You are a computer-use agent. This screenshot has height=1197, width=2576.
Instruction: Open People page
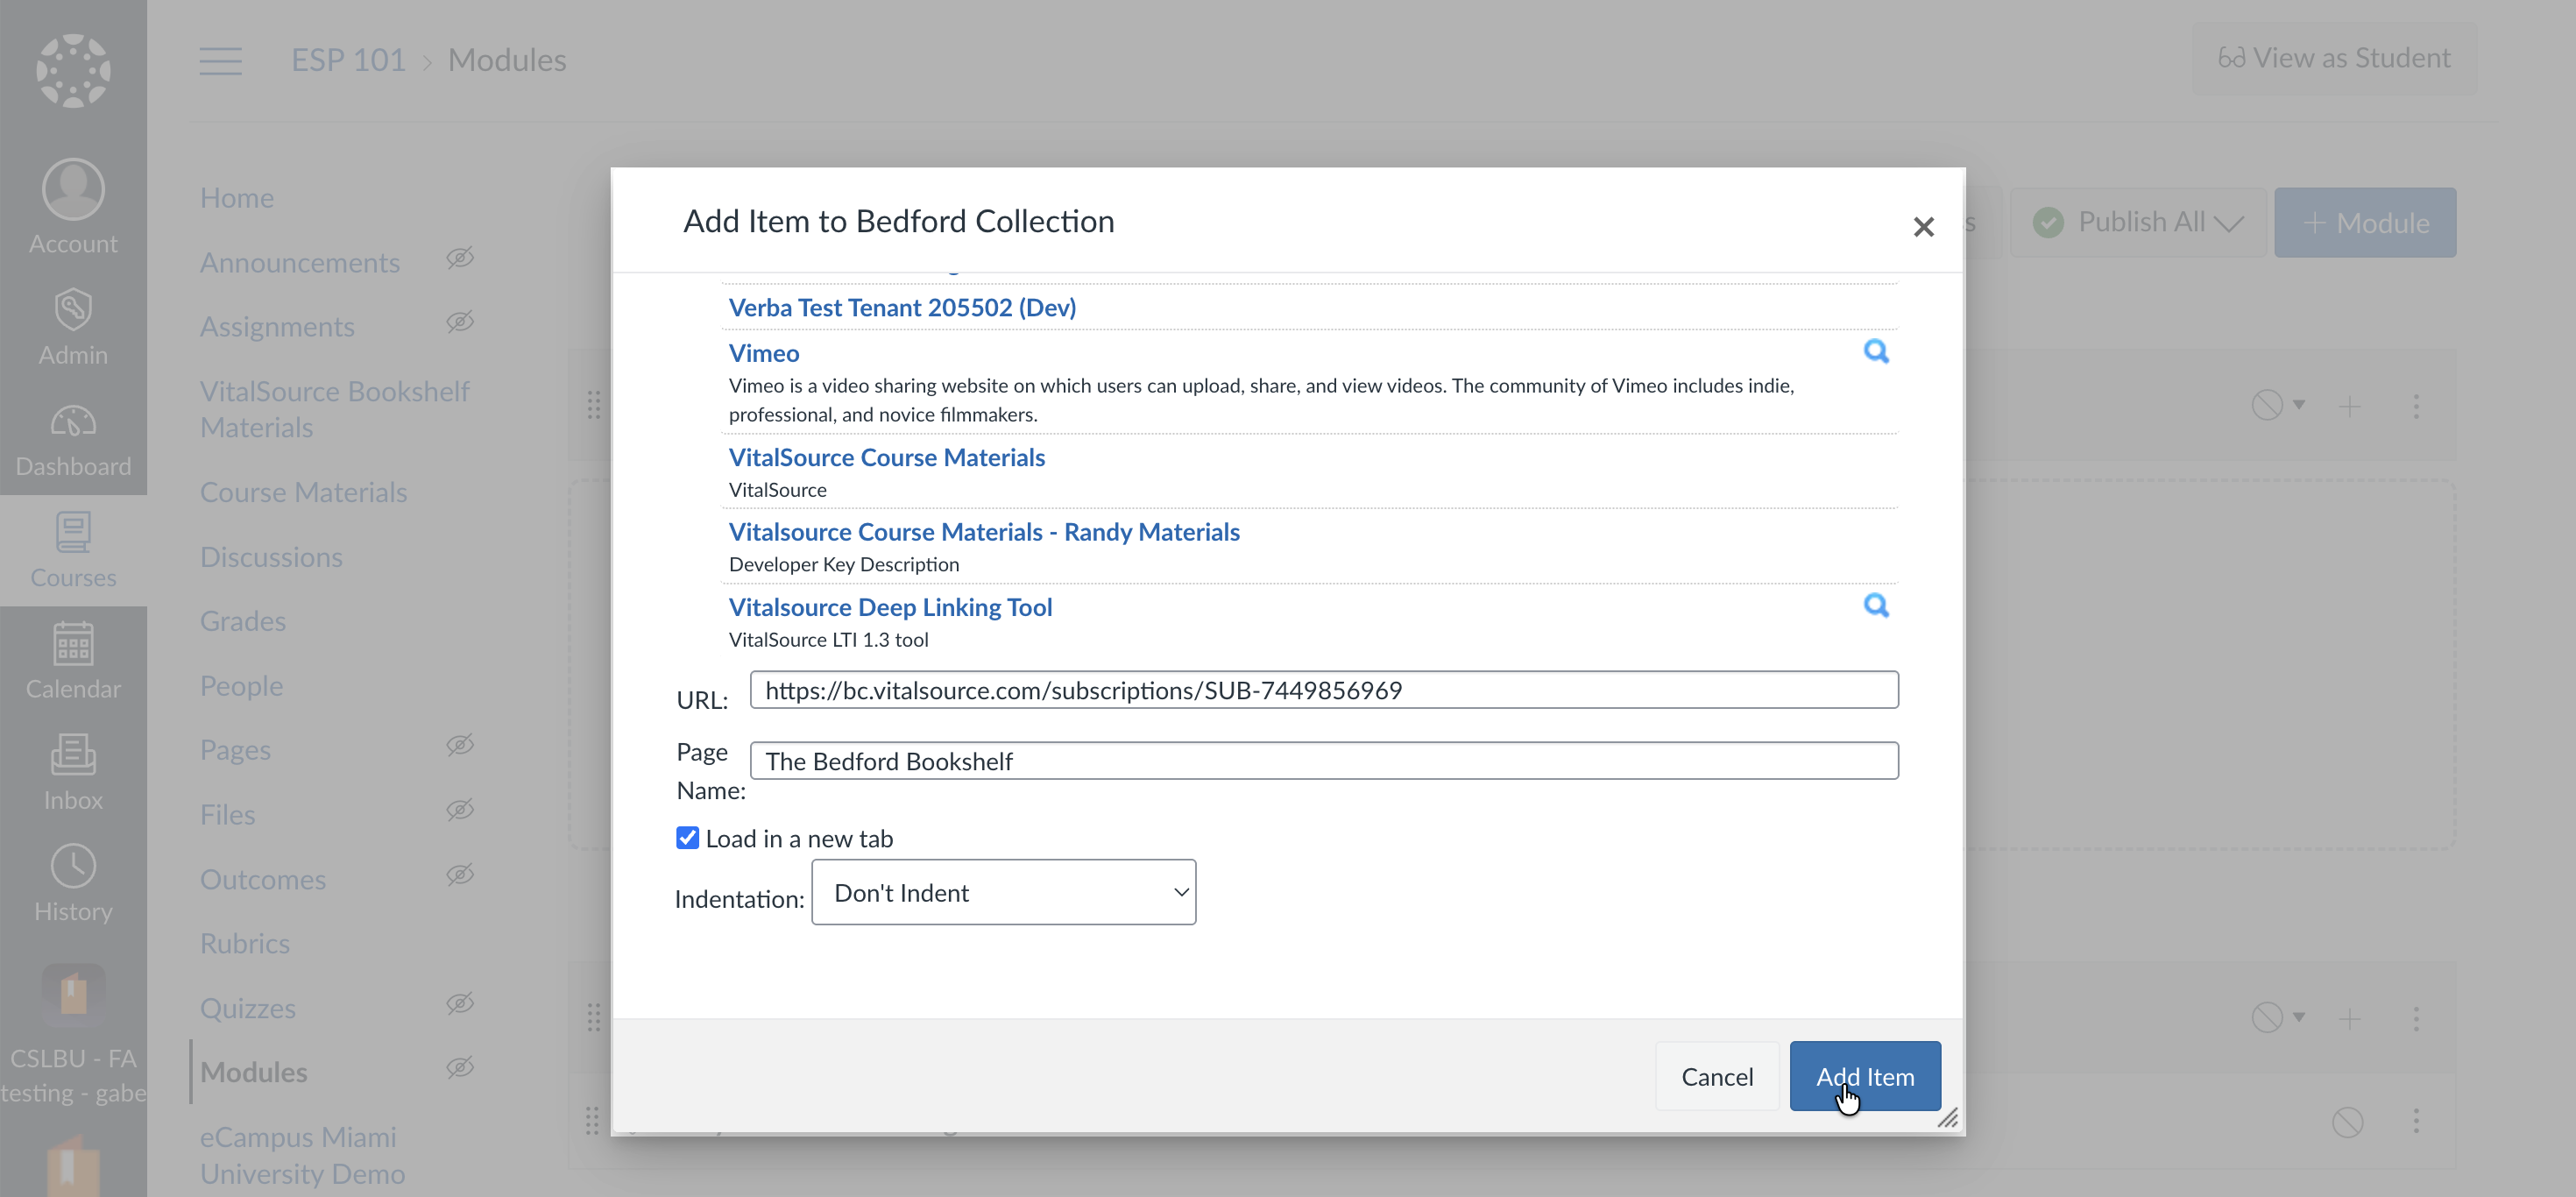pyautogui.click(x=242, y=686)
